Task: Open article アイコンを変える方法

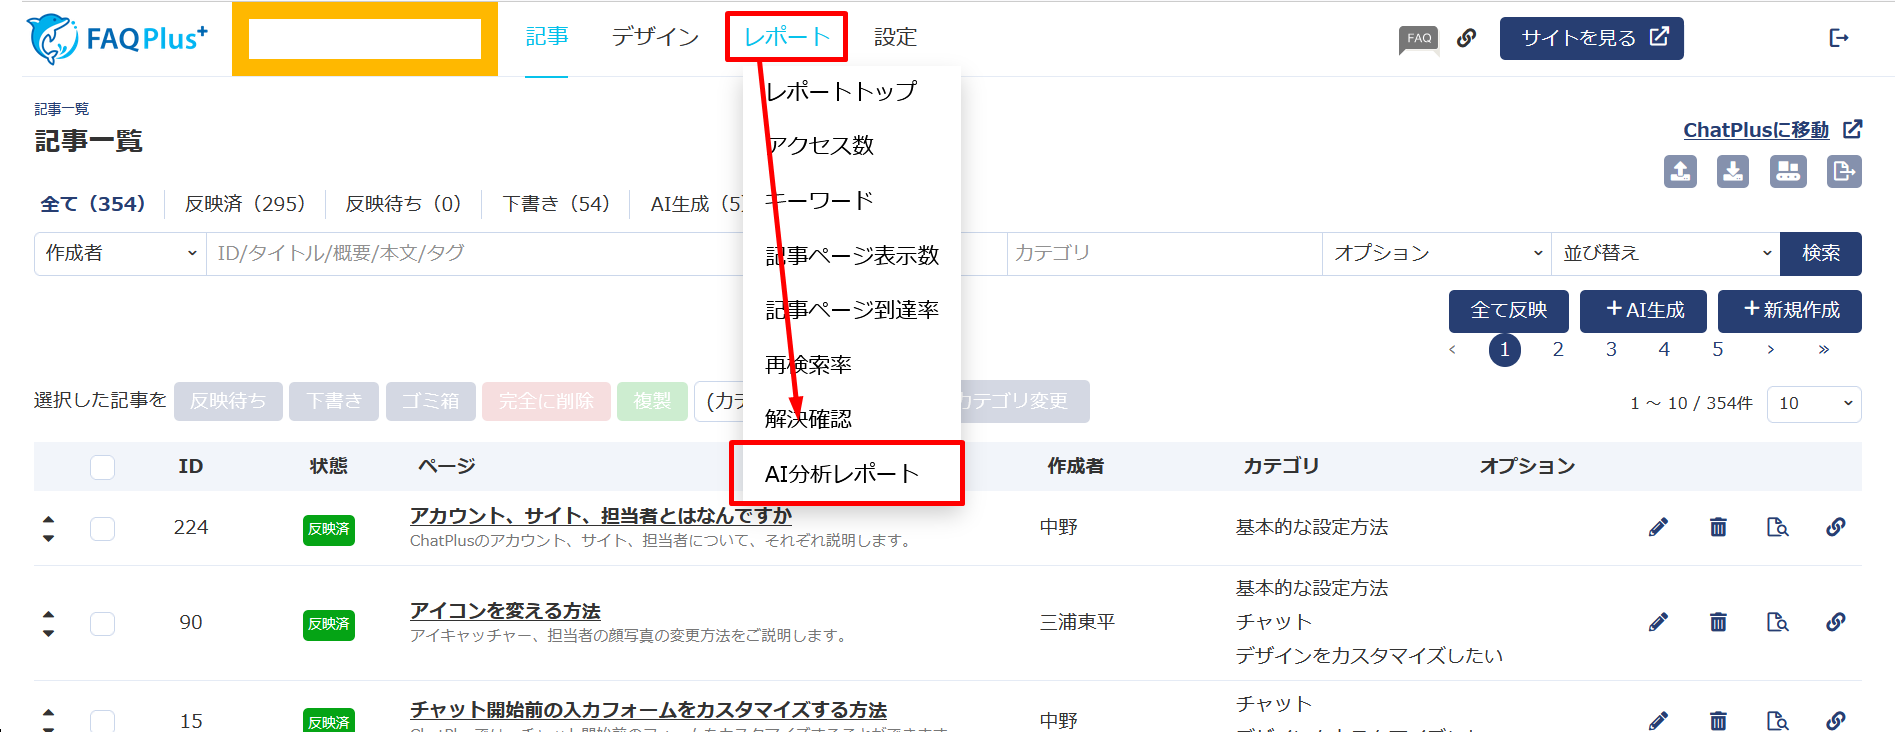Action: click(505, 611)
